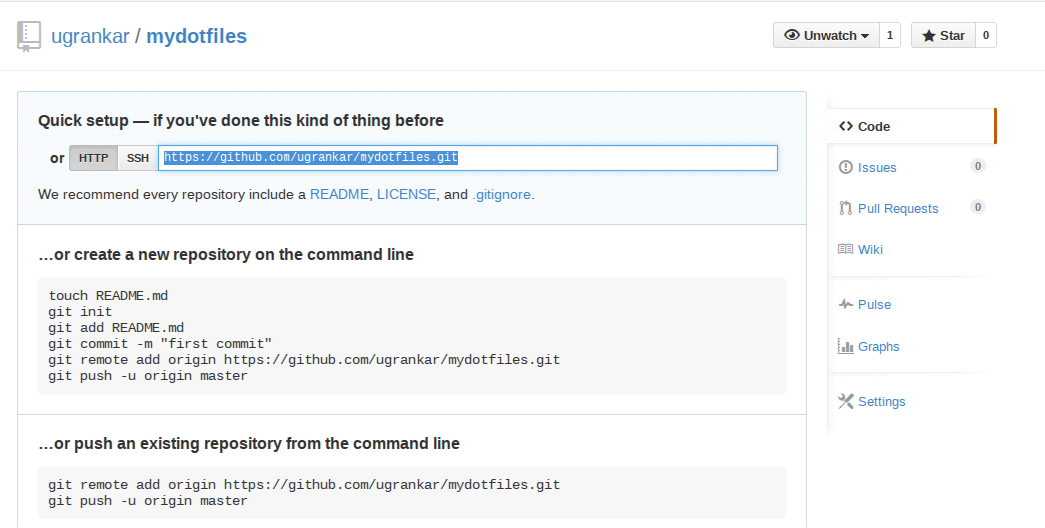This screenshot has width=1045, height=528.
Task: Click the Issues exclamation icon
Action: pos(846,168)
